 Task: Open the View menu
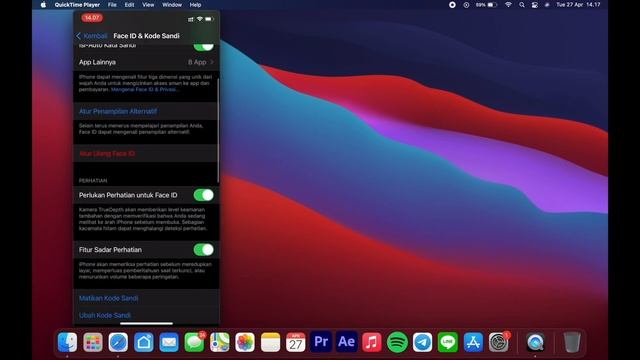tap(148, 5)
